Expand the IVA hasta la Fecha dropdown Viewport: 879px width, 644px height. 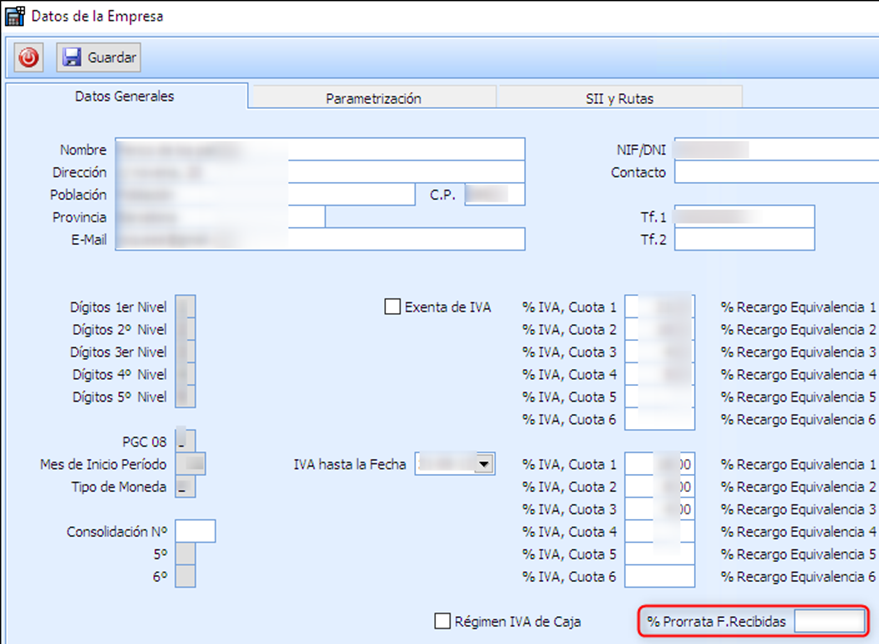tap(485, 465)
